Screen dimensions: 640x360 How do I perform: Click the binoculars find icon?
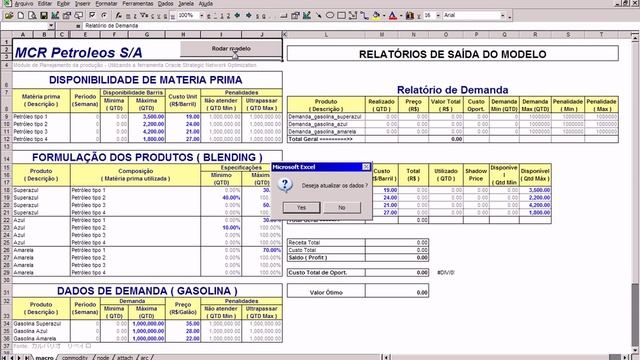pos(409,16)
